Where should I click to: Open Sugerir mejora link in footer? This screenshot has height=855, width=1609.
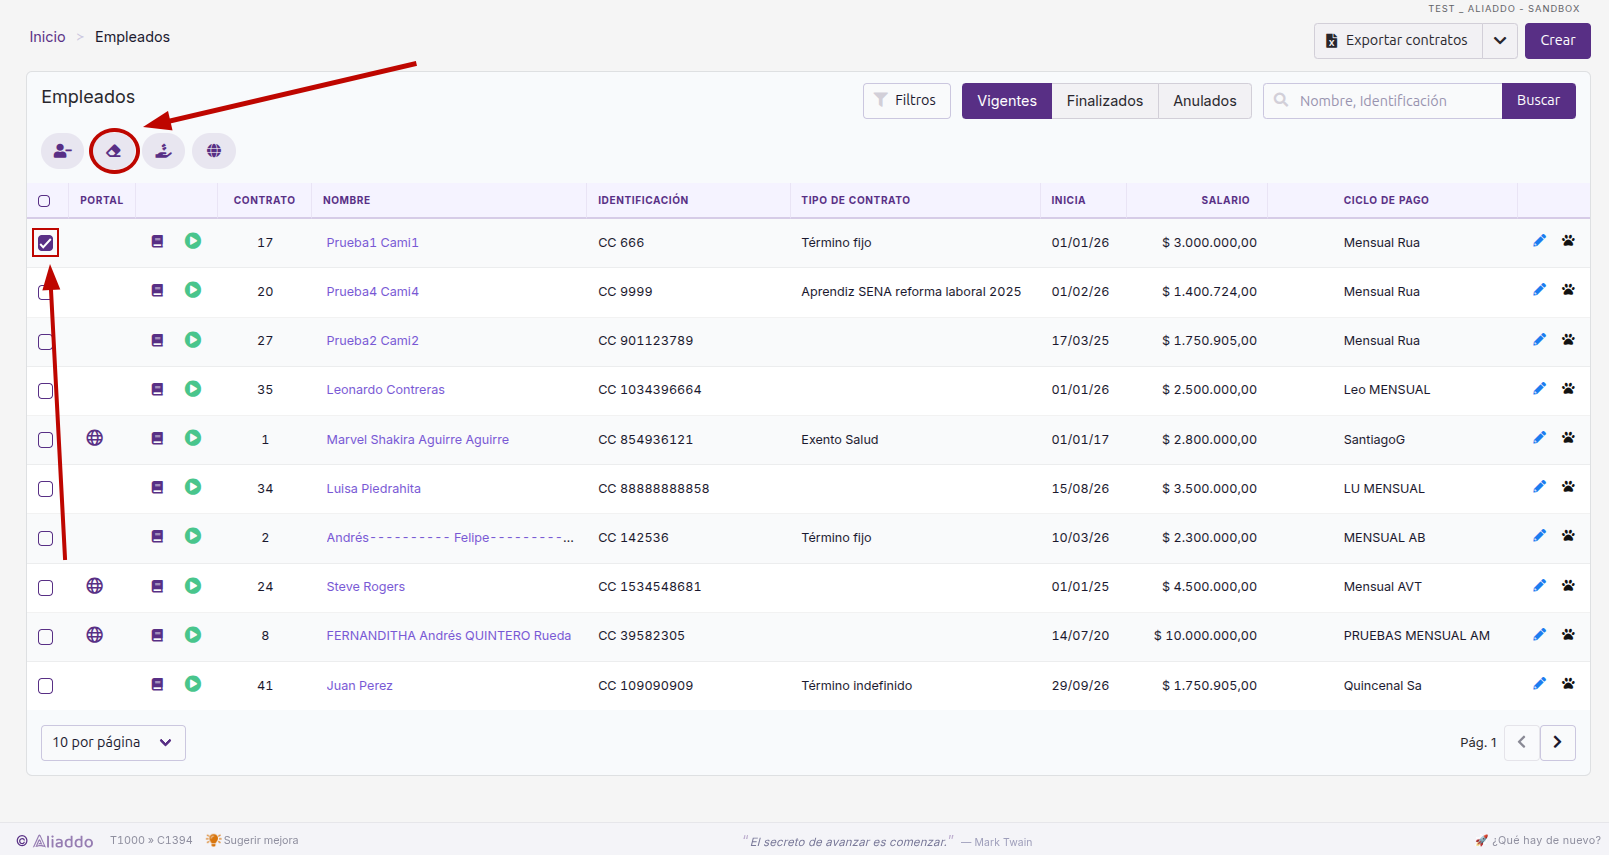click(x=252, y=840)
